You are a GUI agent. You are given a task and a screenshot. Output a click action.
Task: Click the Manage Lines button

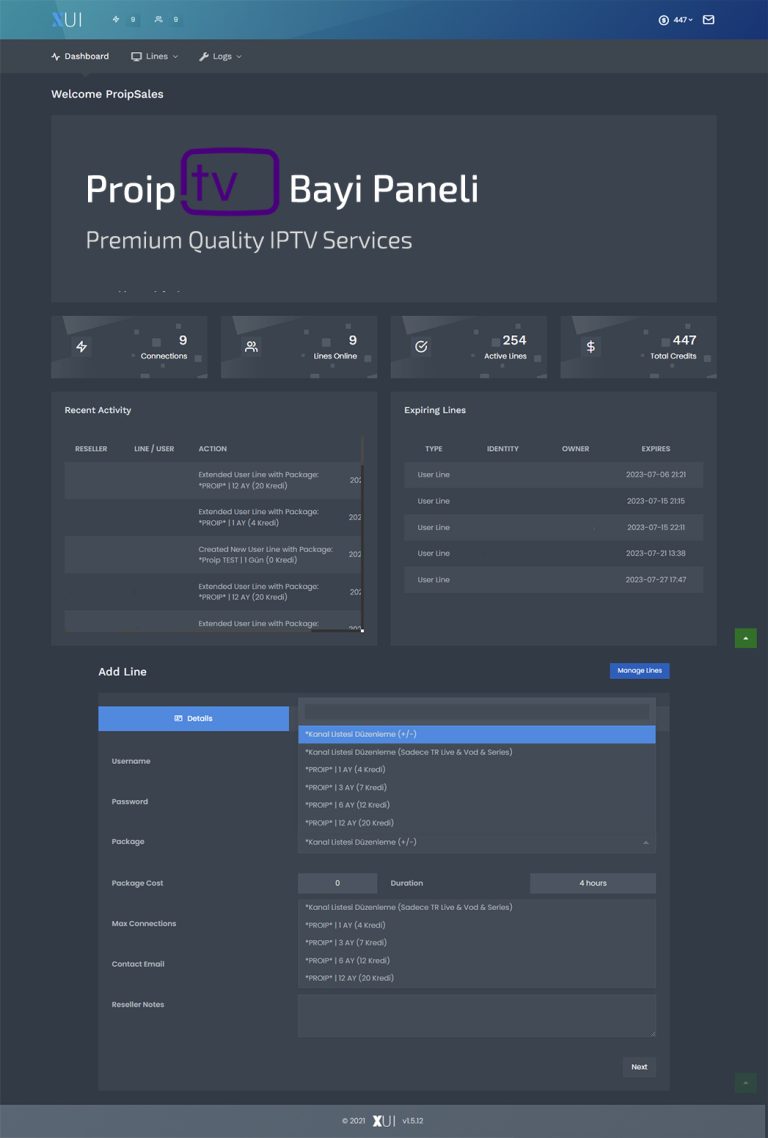coord(640,671)
